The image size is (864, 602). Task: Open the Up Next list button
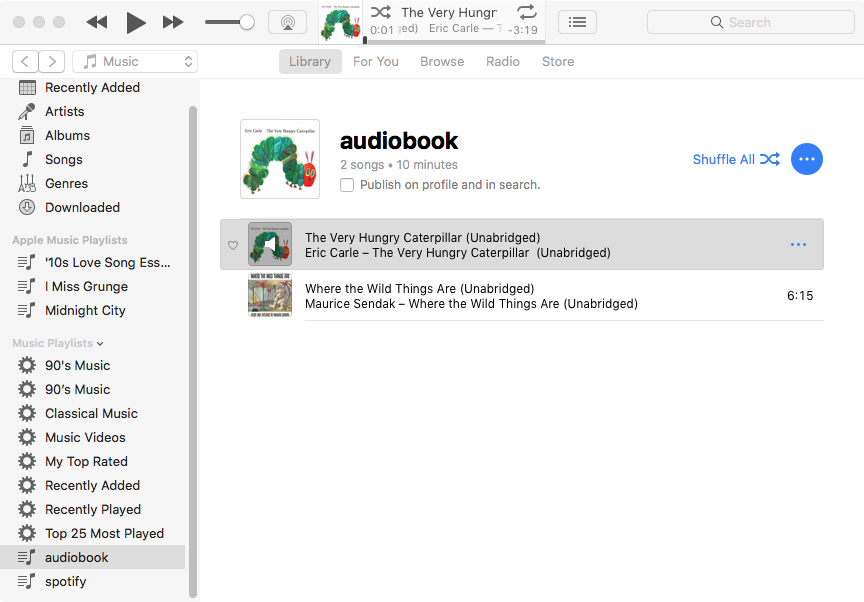577,22
